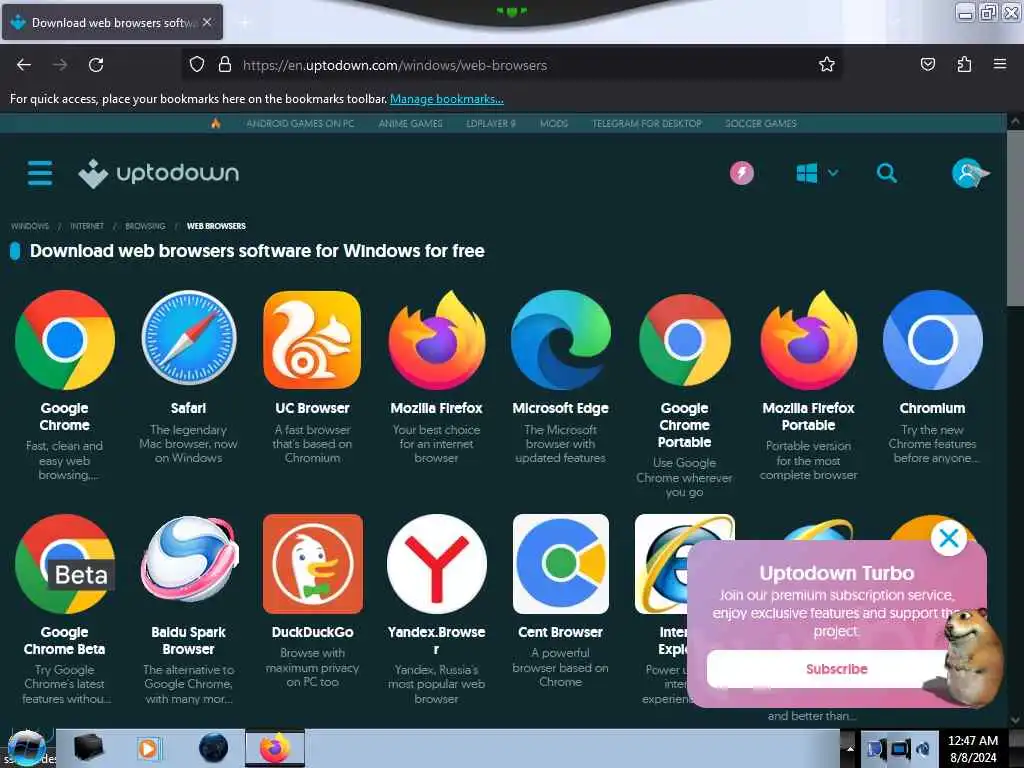
Task: Open the Firefox extensions puzzle icon
Action: (964, 64)
